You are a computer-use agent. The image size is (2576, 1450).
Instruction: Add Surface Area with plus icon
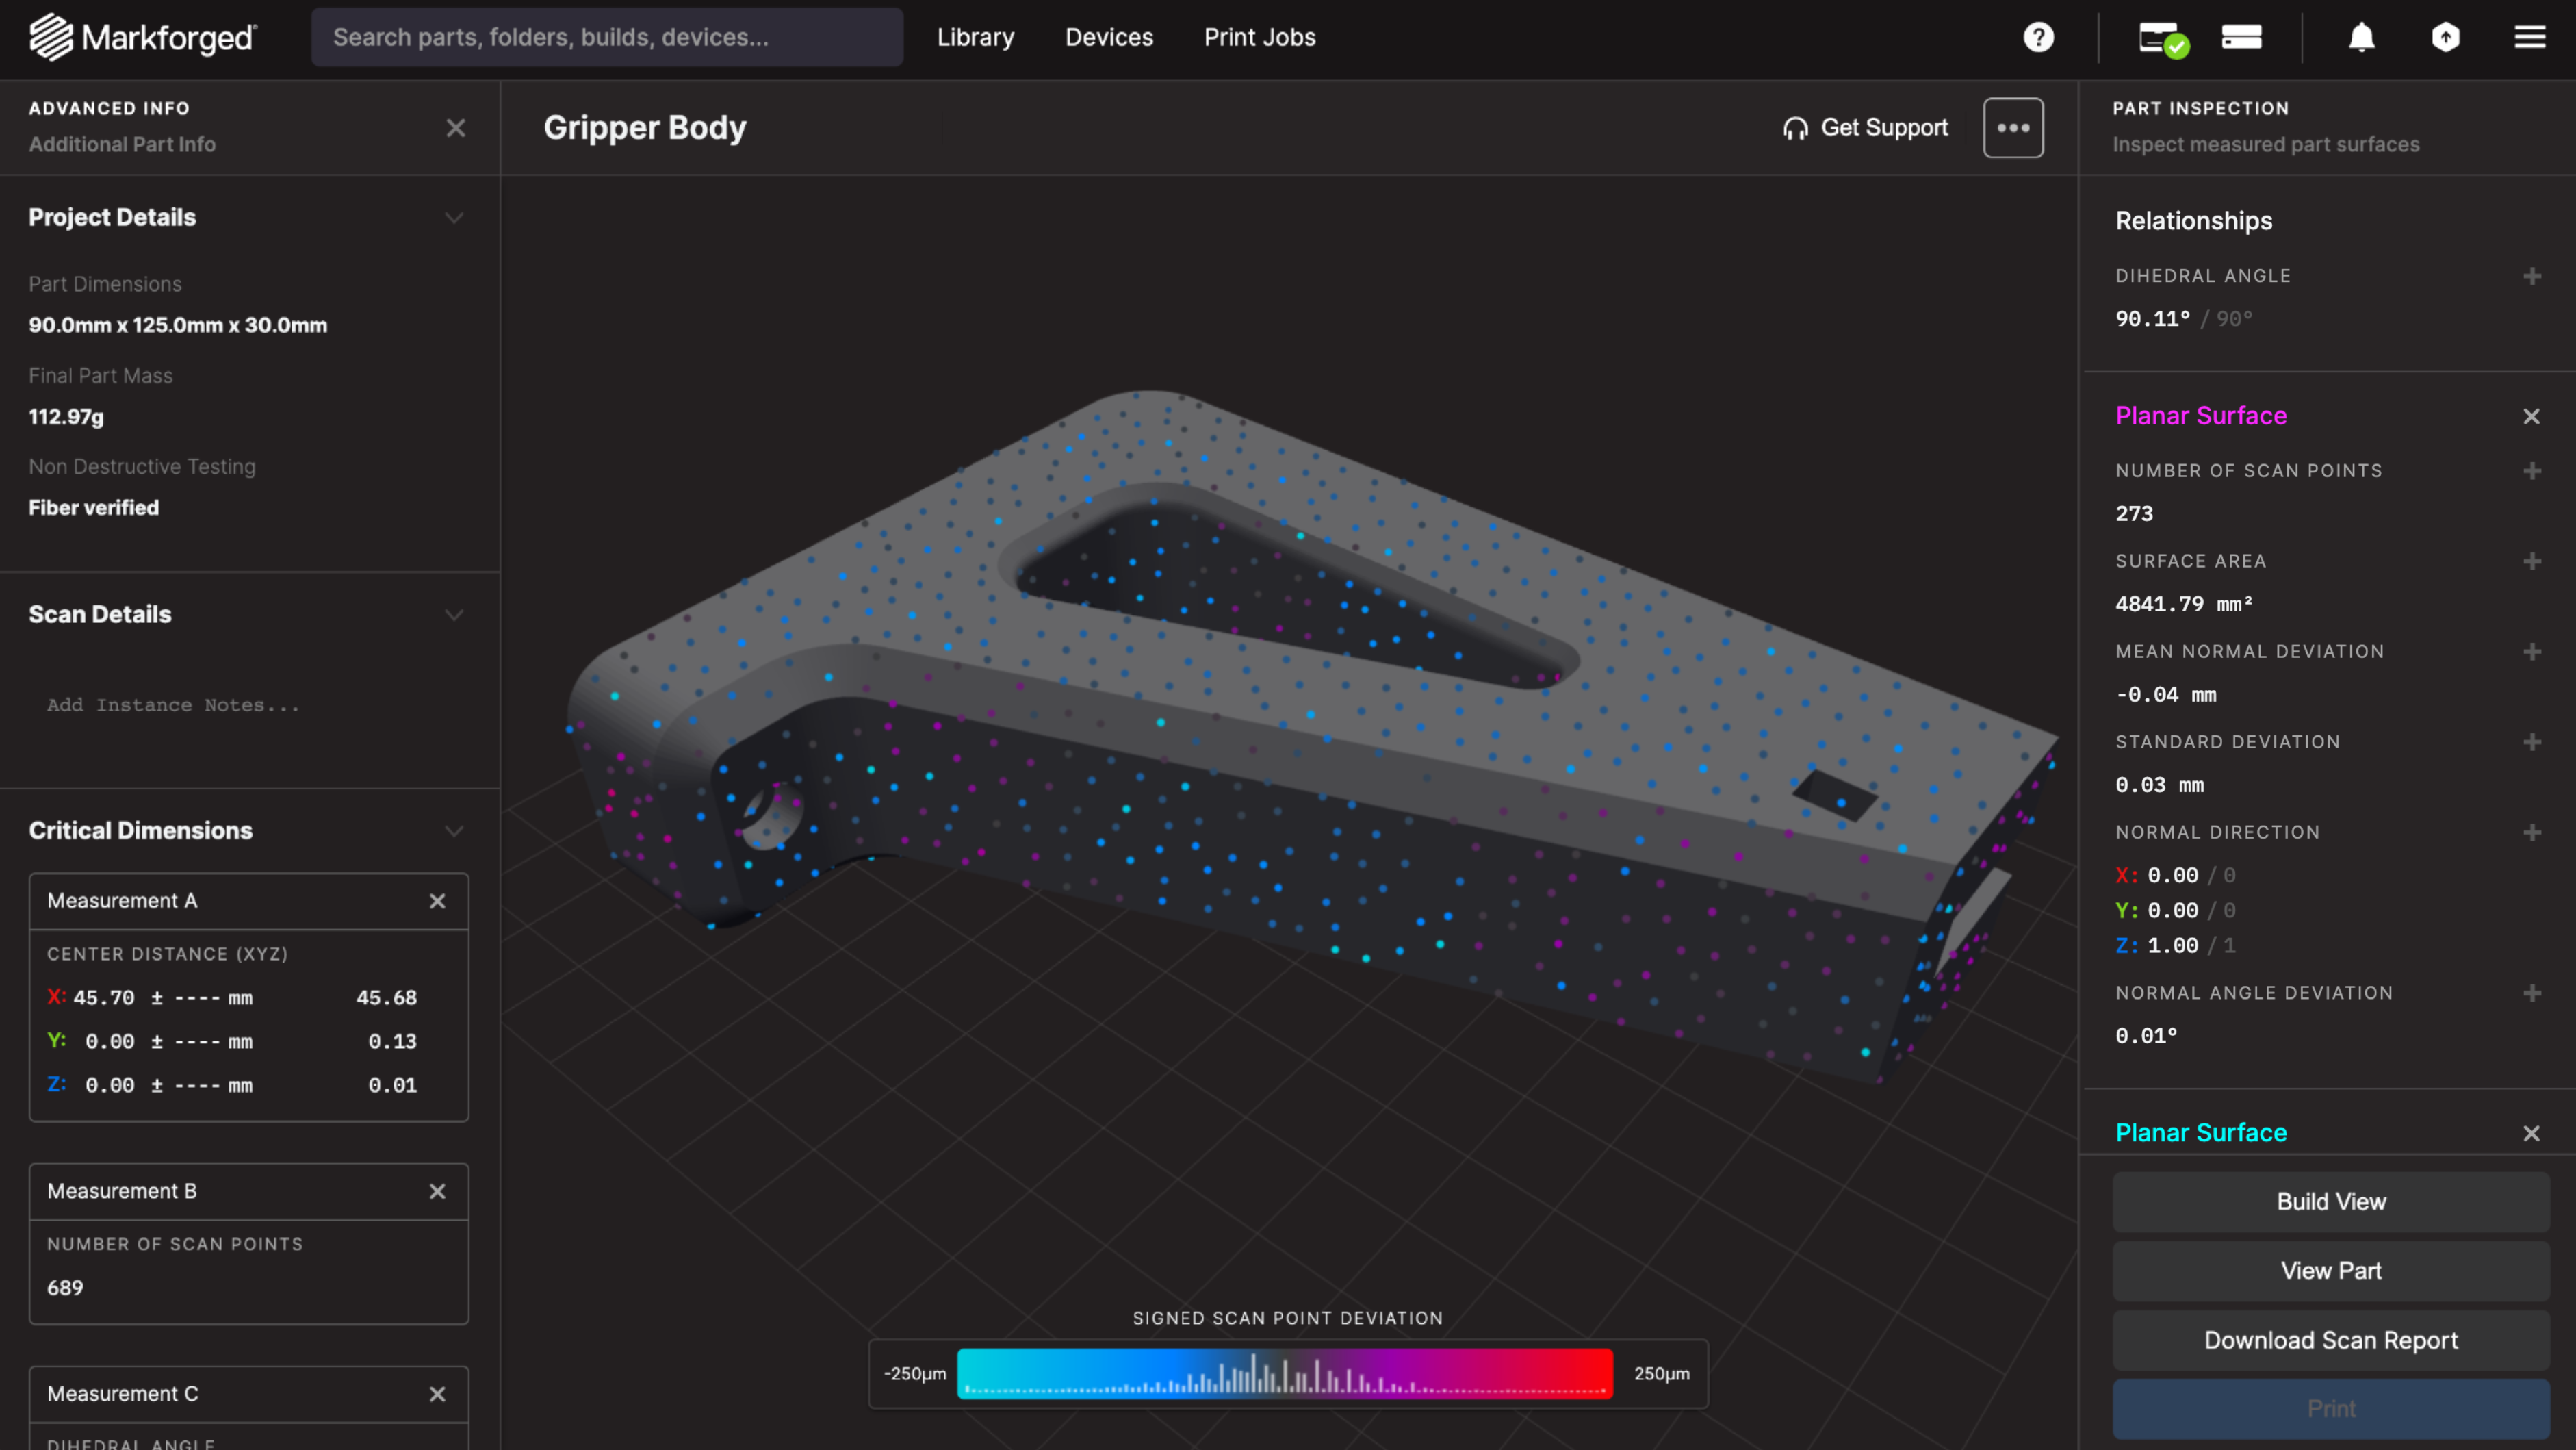[2531, 561]
